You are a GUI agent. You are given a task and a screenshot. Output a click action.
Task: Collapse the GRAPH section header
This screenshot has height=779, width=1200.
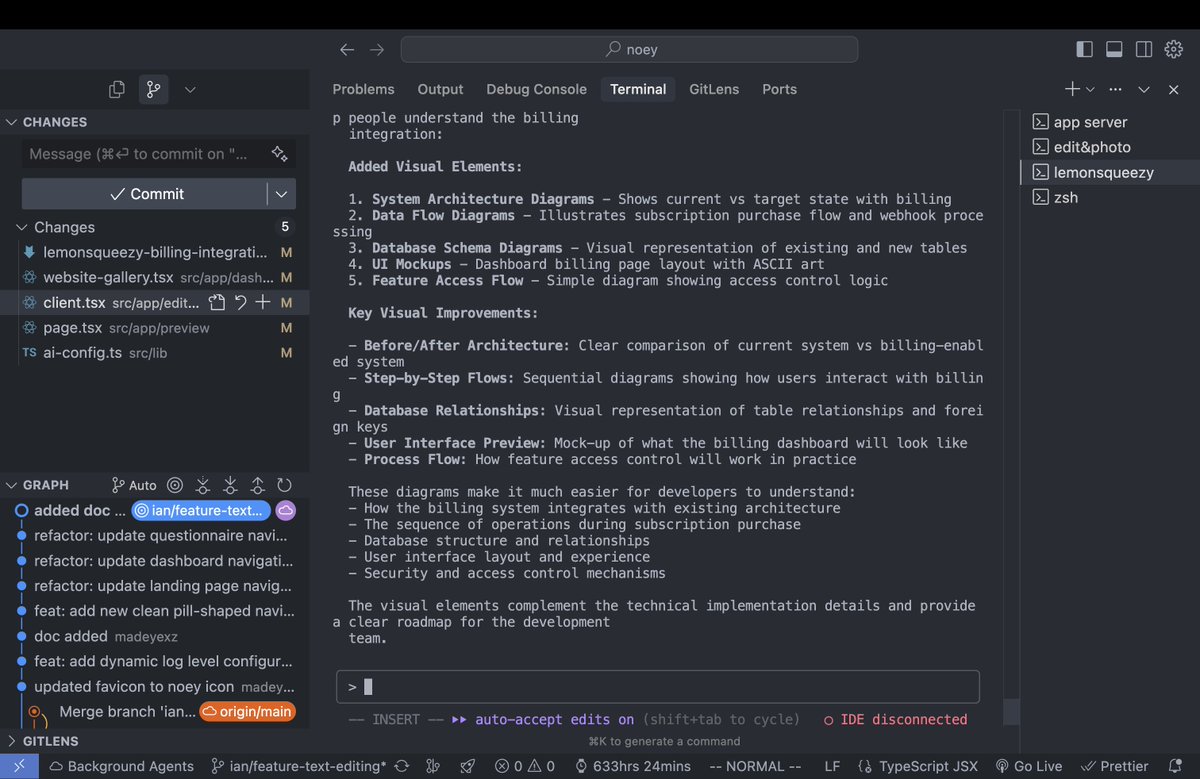[x=48, y=485]
